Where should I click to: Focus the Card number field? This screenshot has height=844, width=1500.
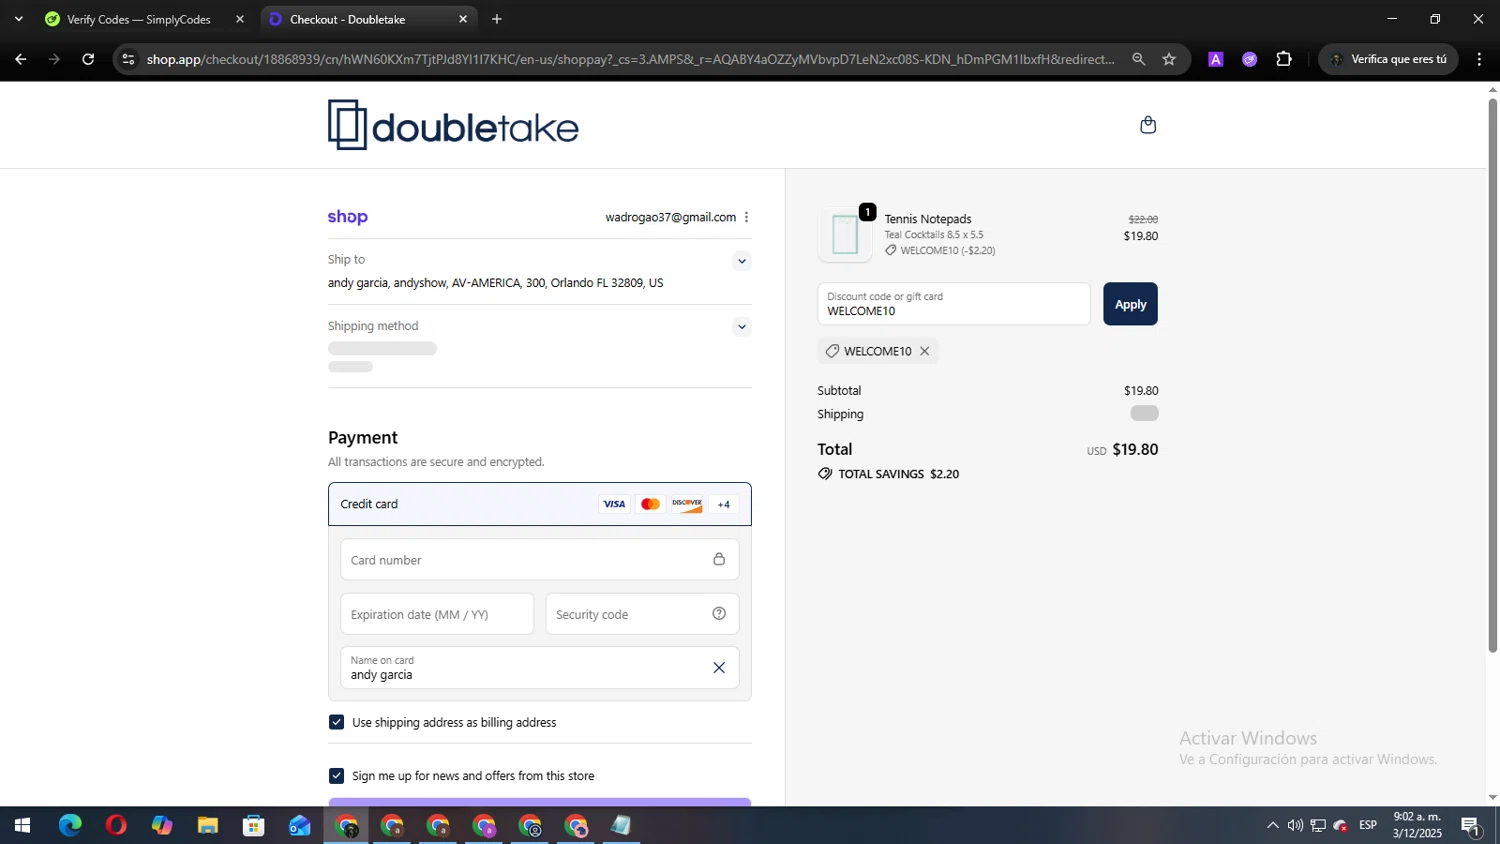pos(540,560)
